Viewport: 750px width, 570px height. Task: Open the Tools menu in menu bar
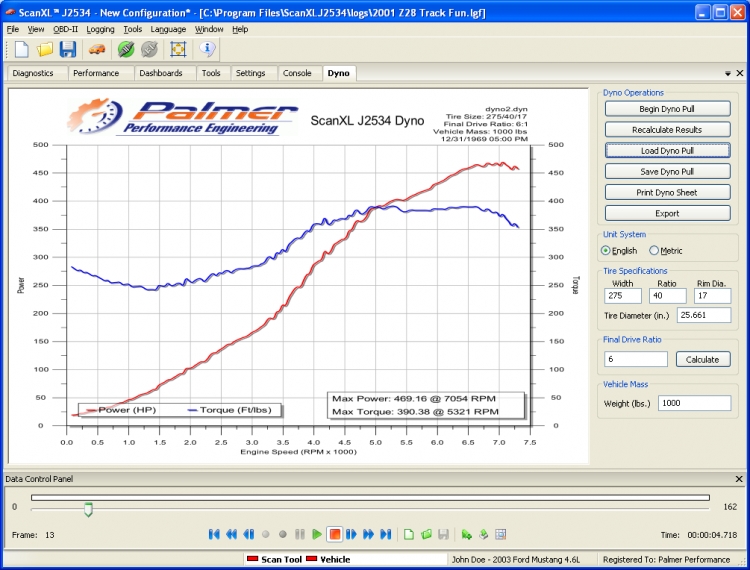[x=132, y=29]
